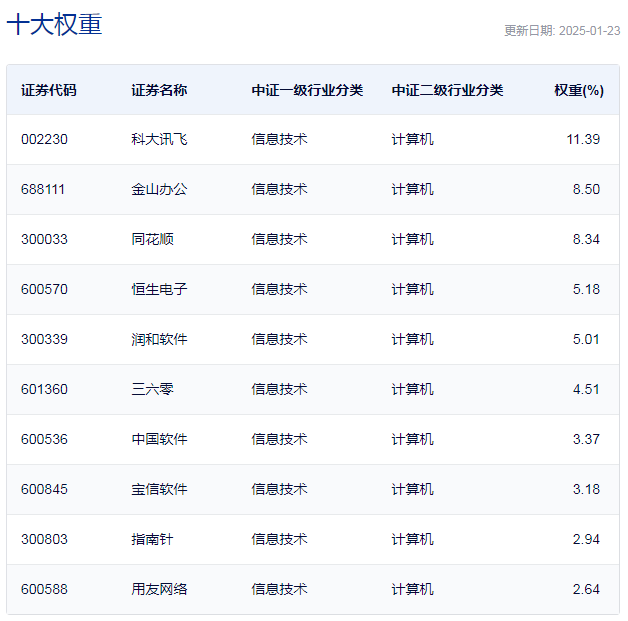The width and height of the screenshot is (628, 621).
Task: Click weight value 8.50
Action: tap(586, 189)
